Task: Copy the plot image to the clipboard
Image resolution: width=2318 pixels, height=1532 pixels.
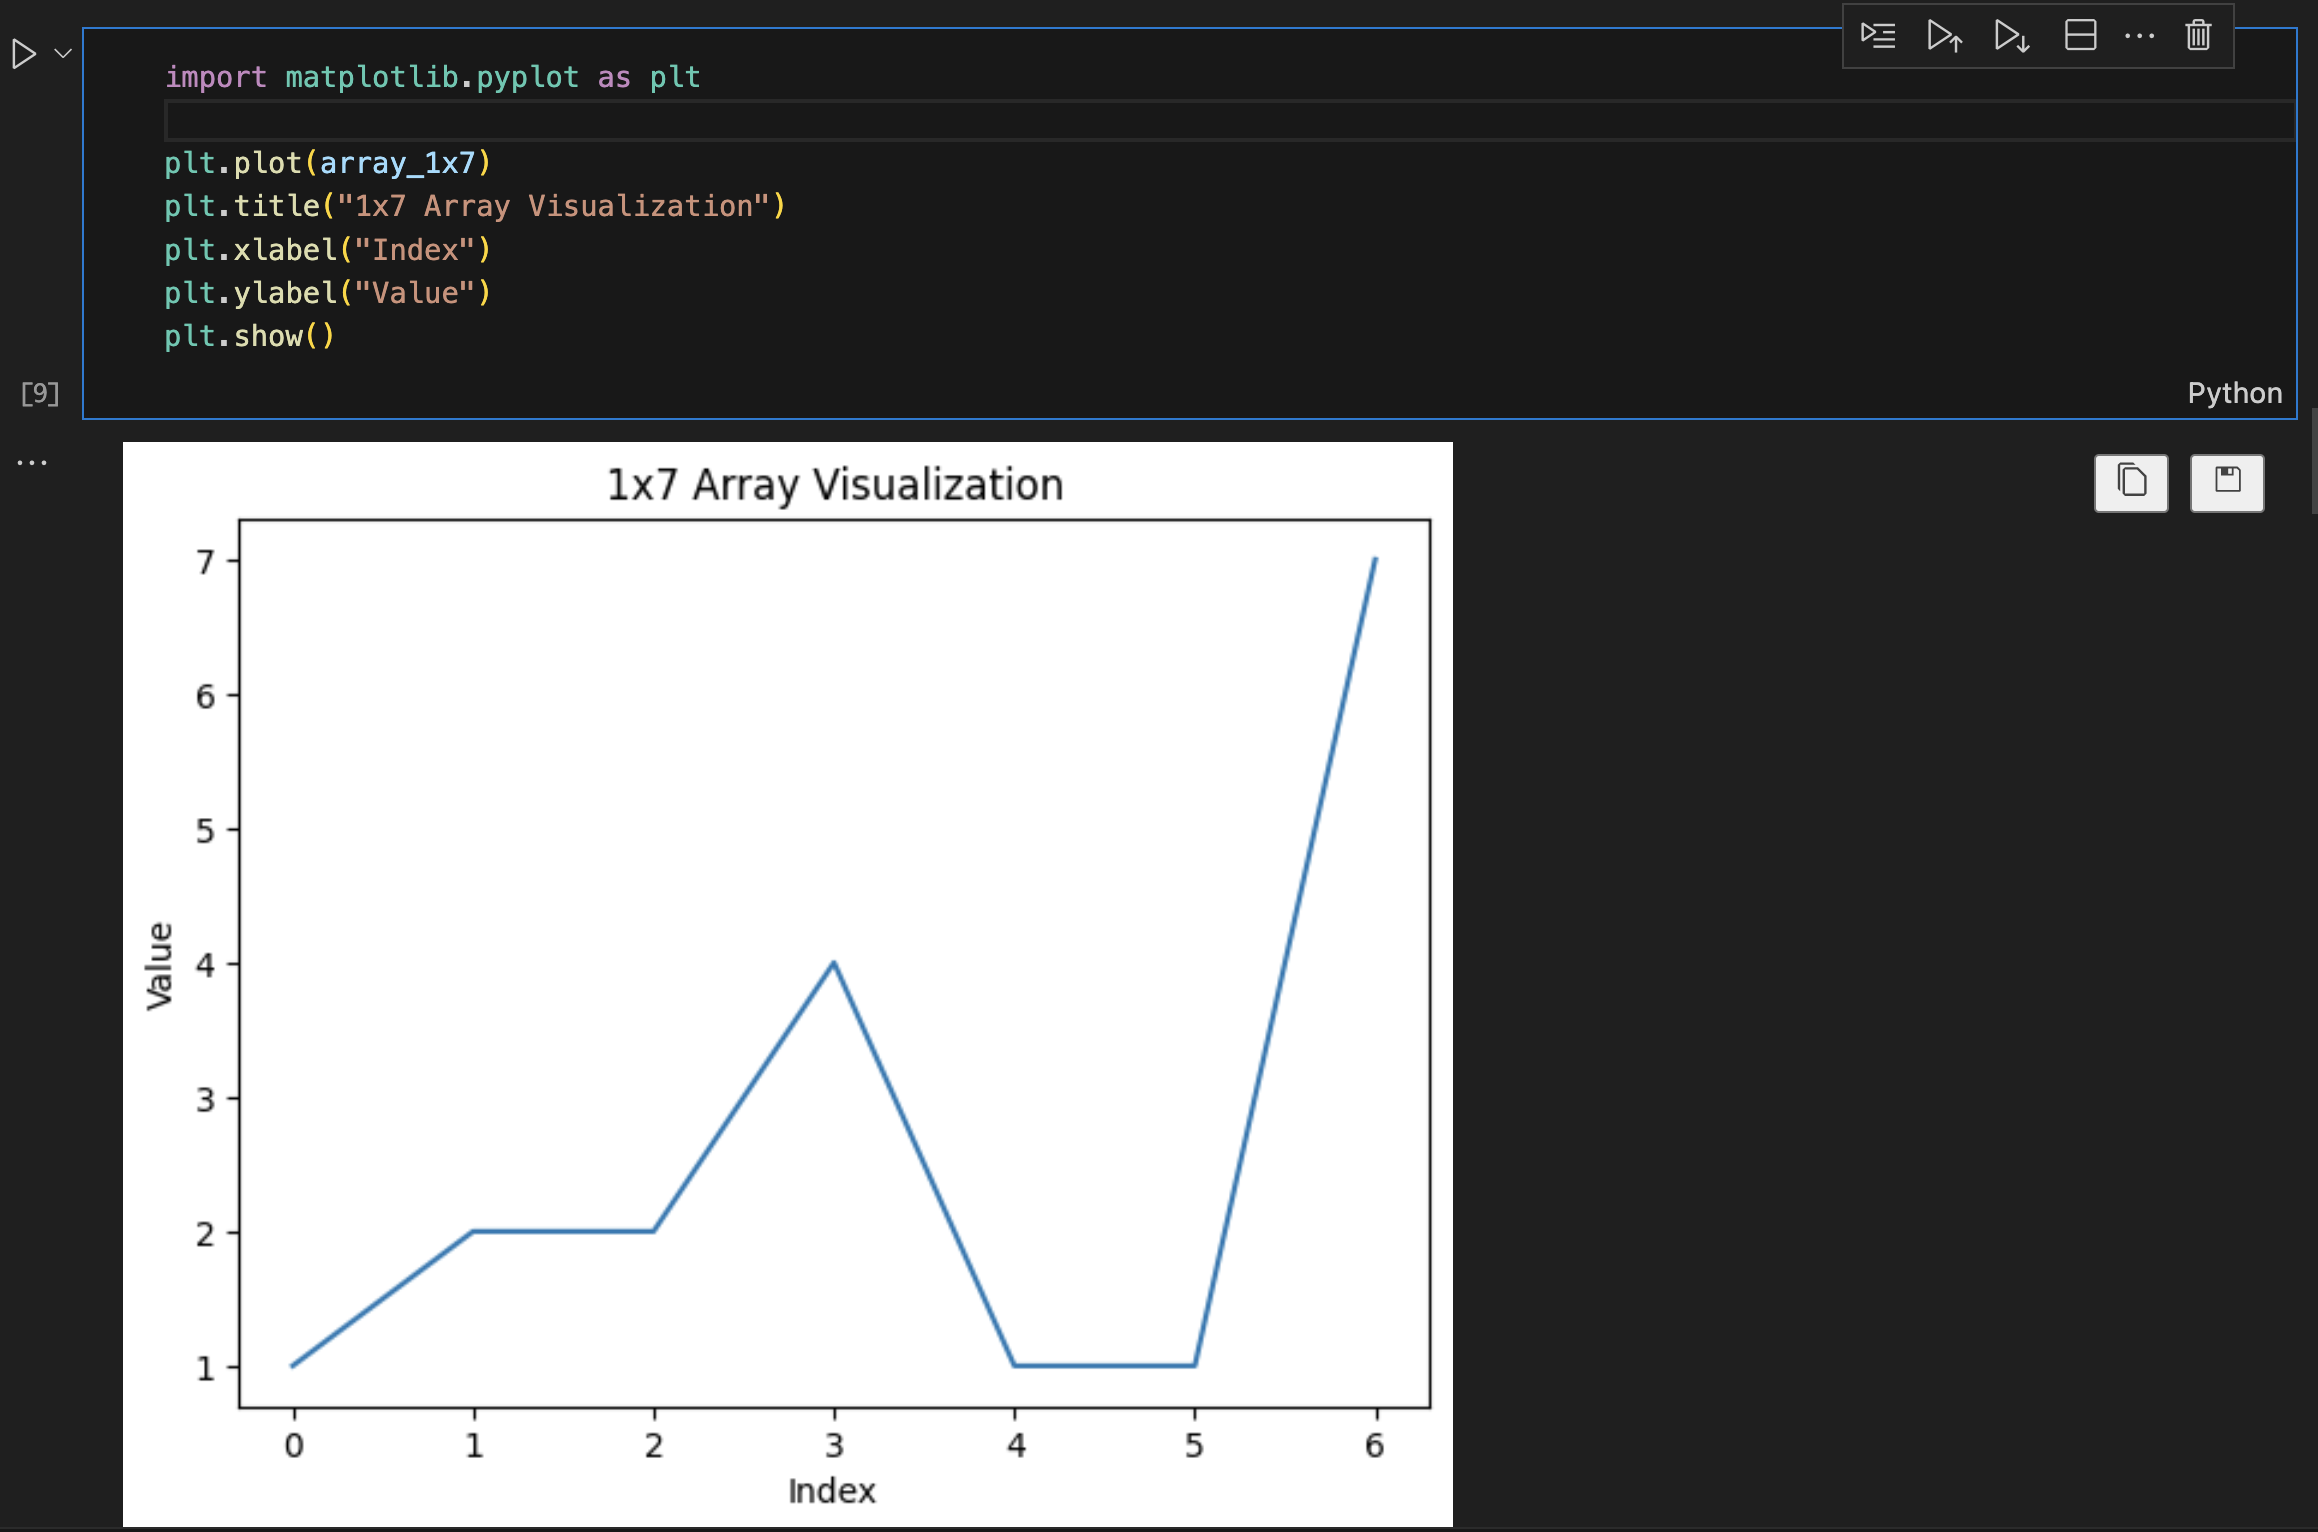Action: (2131, 483)
